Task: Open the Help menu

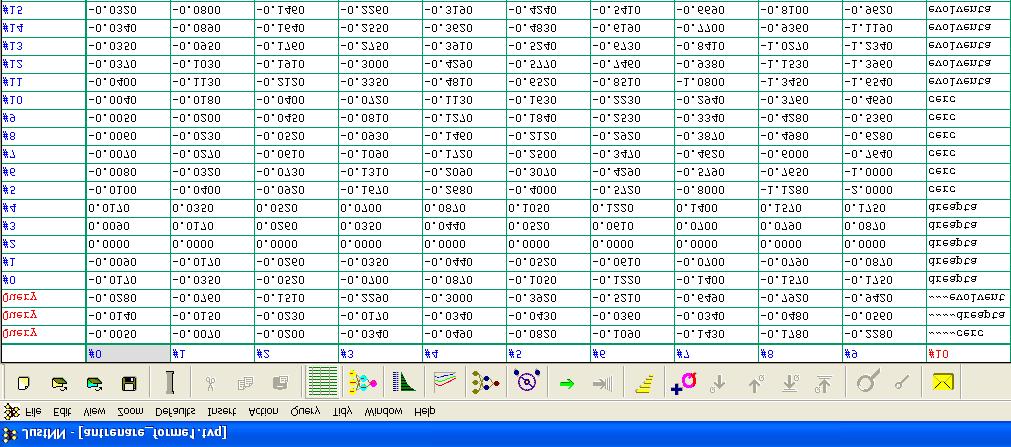Action: tap(425, 411)
